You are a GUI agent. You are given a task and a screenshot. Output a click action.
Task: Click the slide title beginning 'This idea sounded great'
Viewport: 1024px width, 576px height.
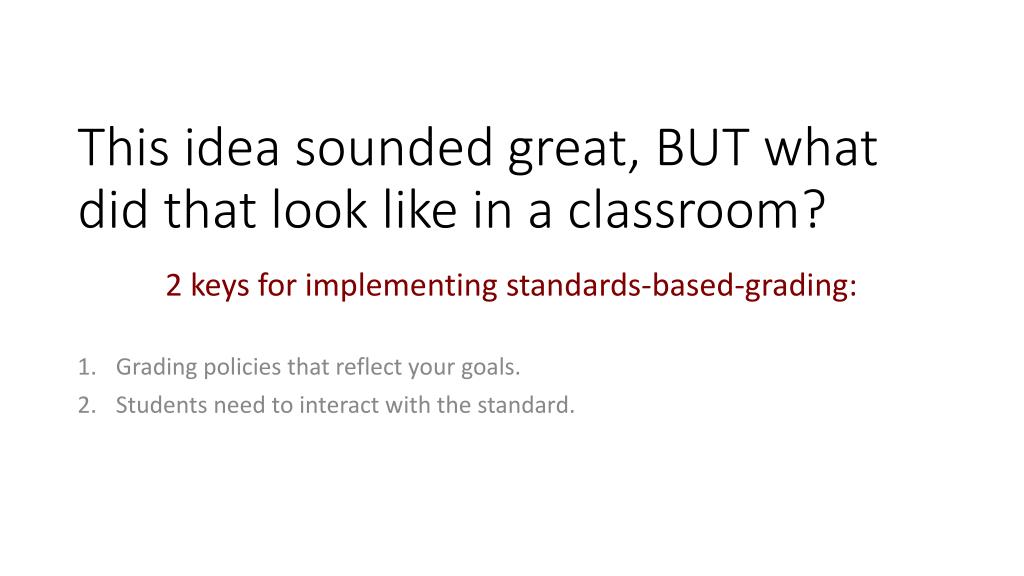click(x=478, y=178)
